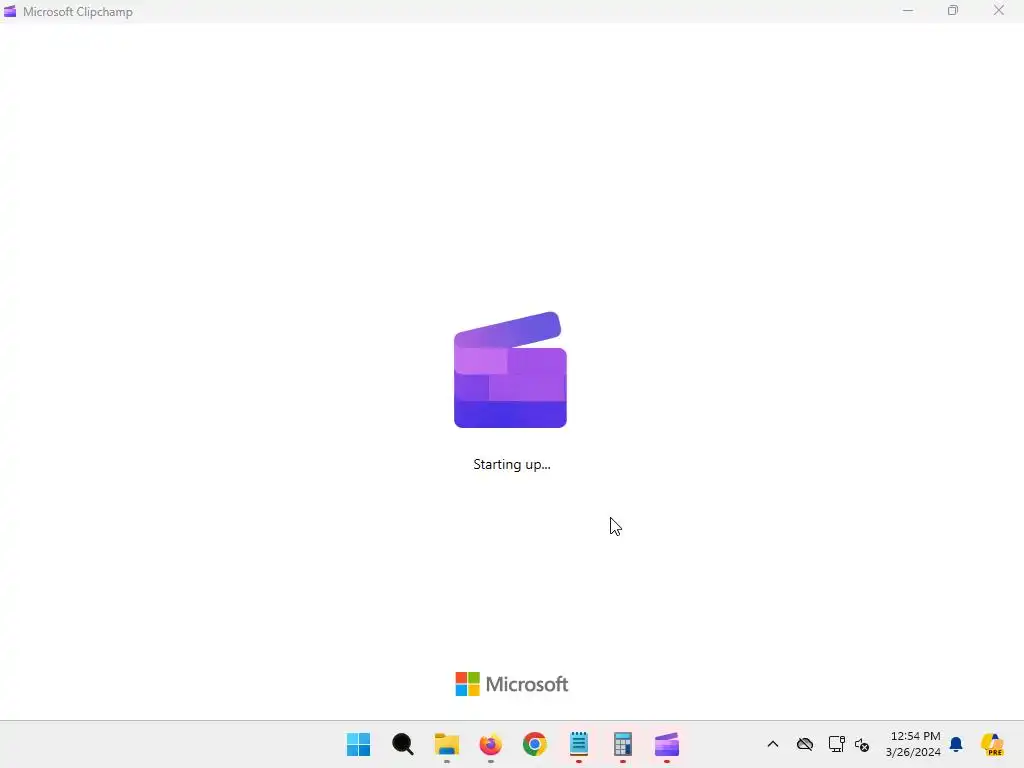Screen dimensions: 1024x768
Task: Launch Firefox from the taskbar
Action: pyautogui.click(x=490, y=744)
